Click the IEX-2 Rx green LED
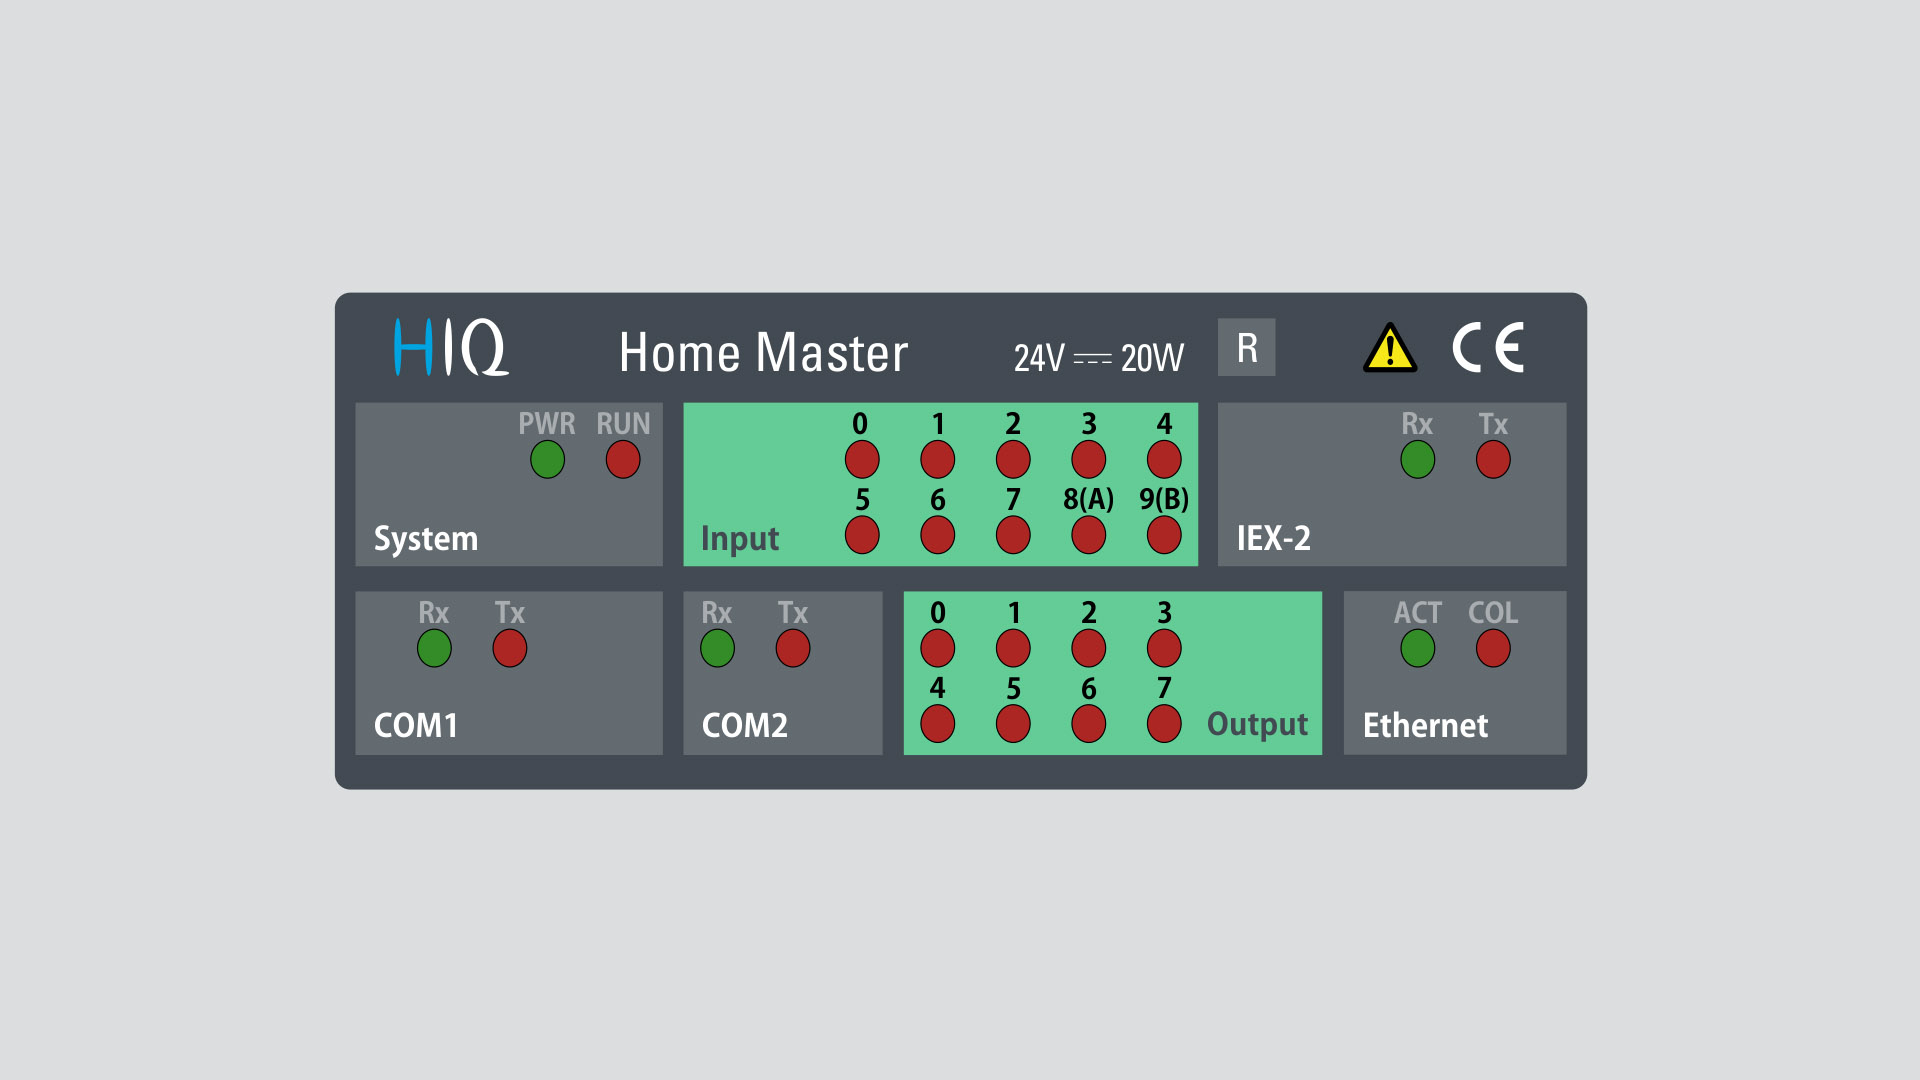Viewport: 1920px width, 1080px height. pyautogui.click(x=1417, y=460)
